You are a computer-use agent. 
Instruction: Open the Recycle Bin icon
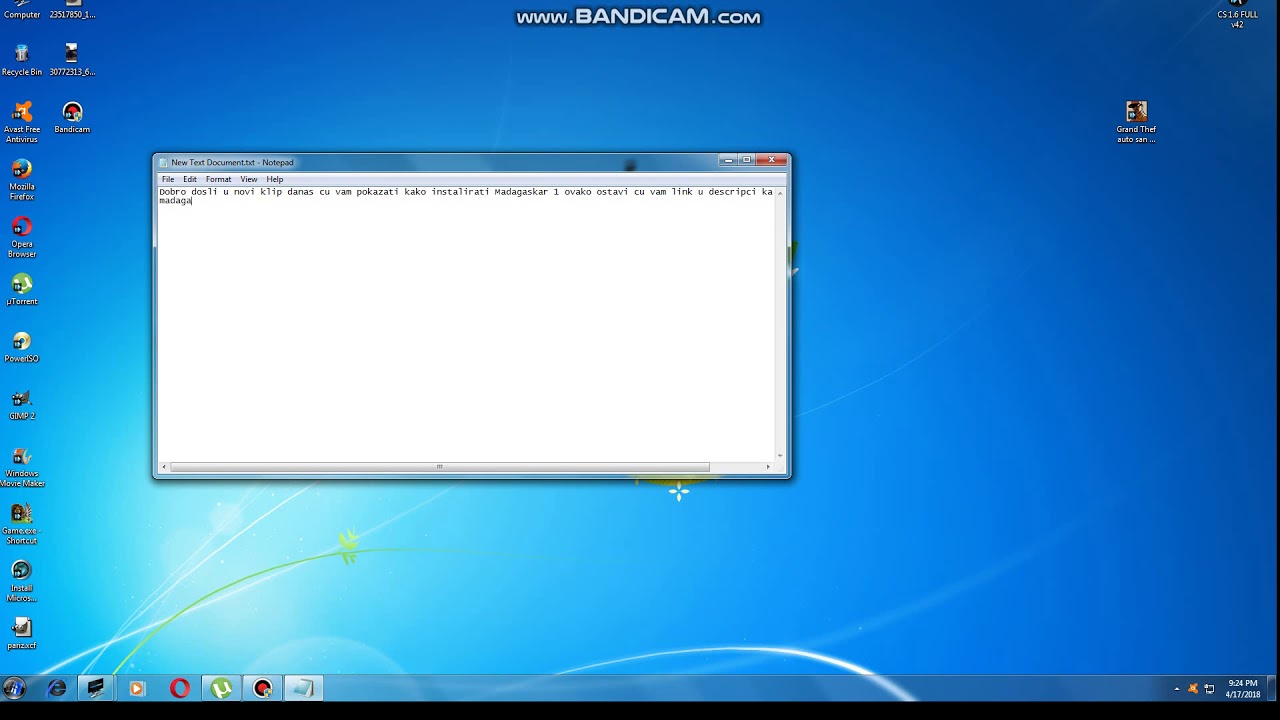[22, 60]
